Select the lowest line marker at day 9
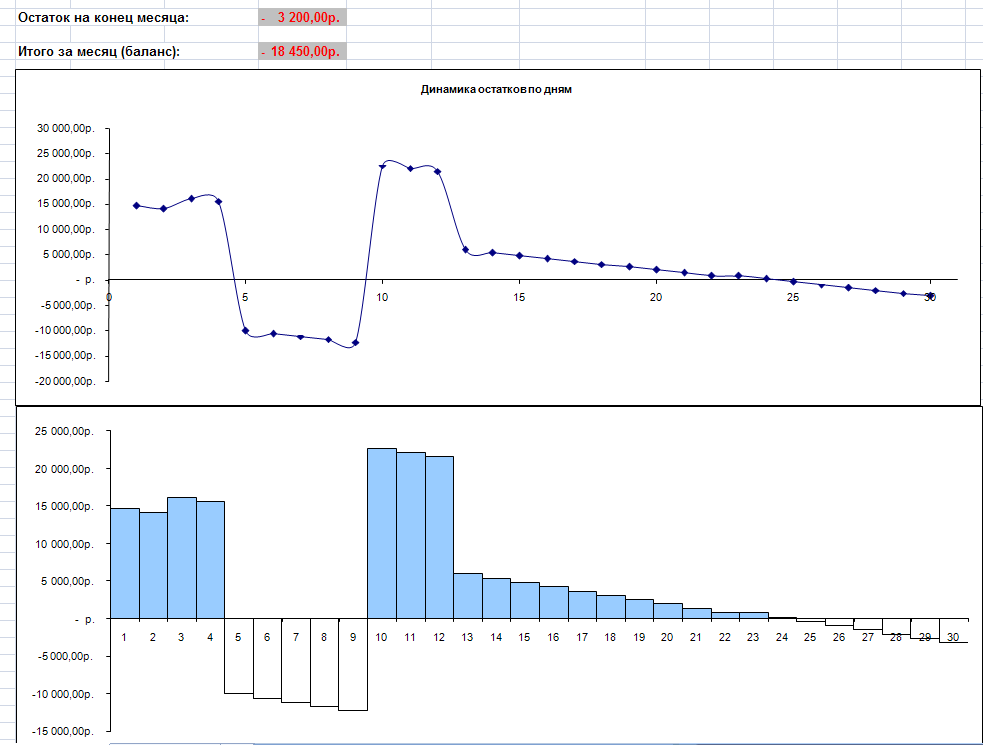 point(355,343)
